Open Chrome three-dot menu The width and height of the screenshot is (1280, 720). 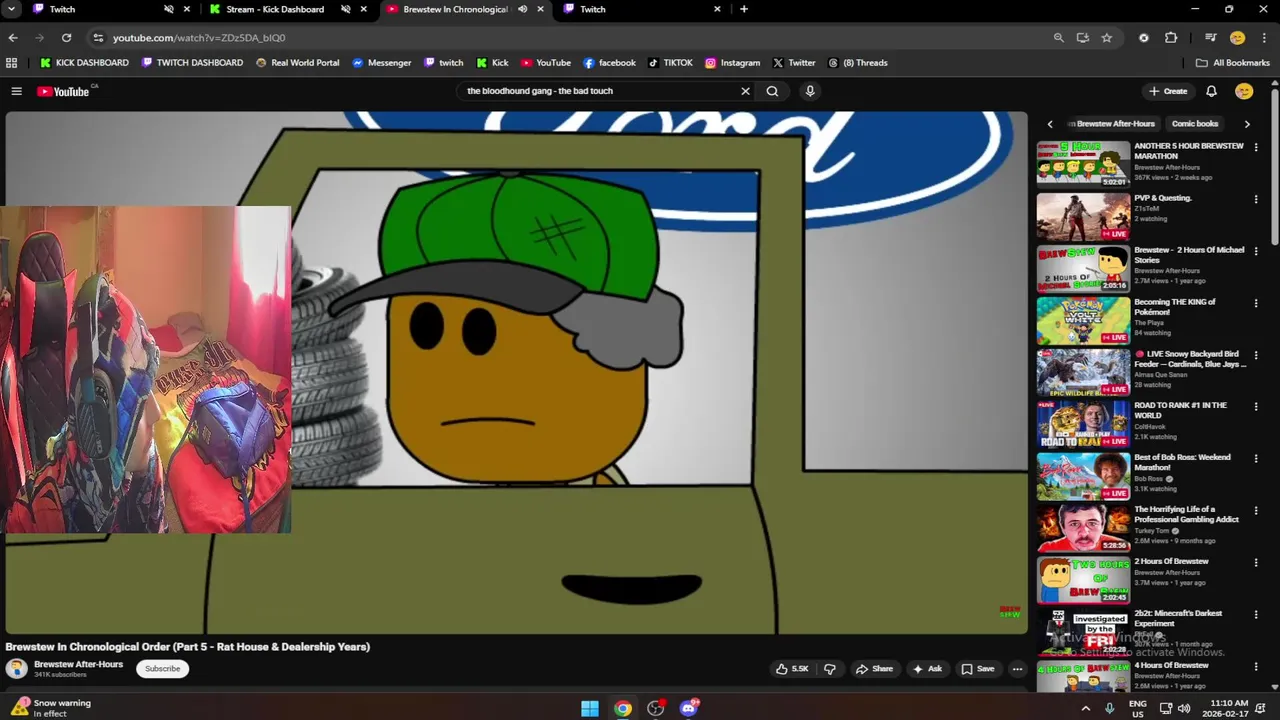pyautogui.click(x=1264, y=37)
